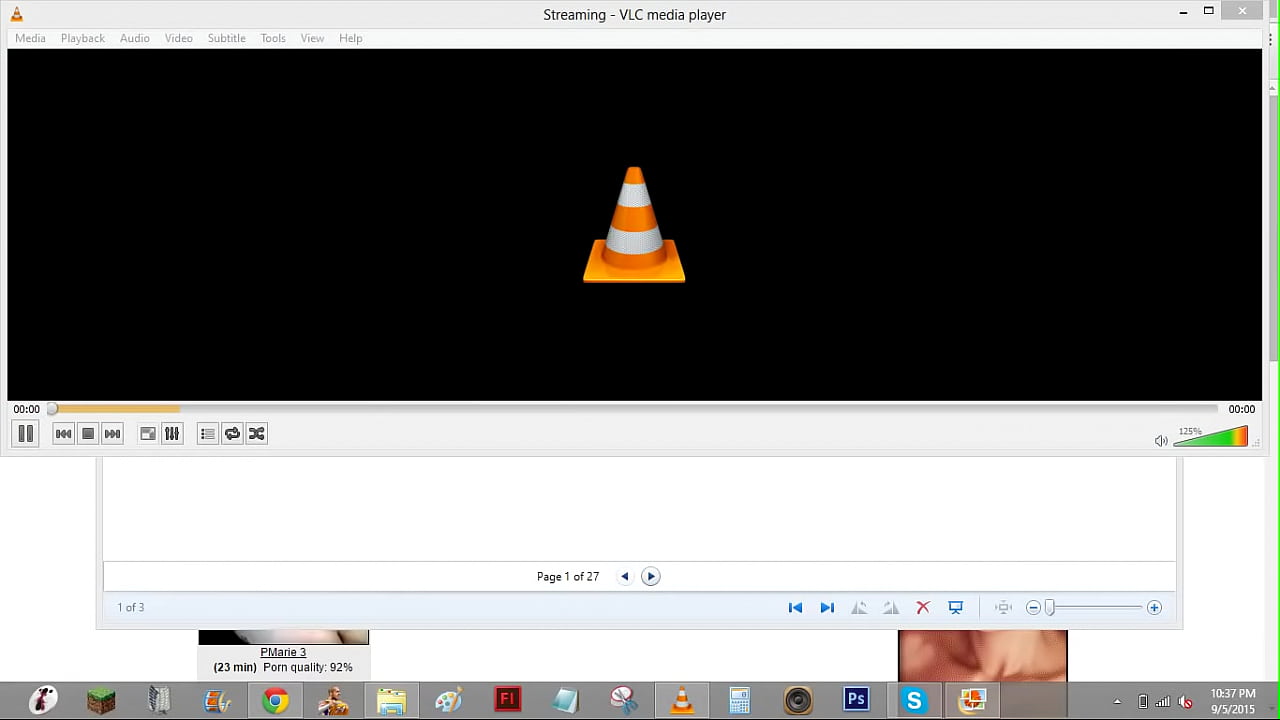Switch to VLC via its taskbar icon

click(682, 701)
